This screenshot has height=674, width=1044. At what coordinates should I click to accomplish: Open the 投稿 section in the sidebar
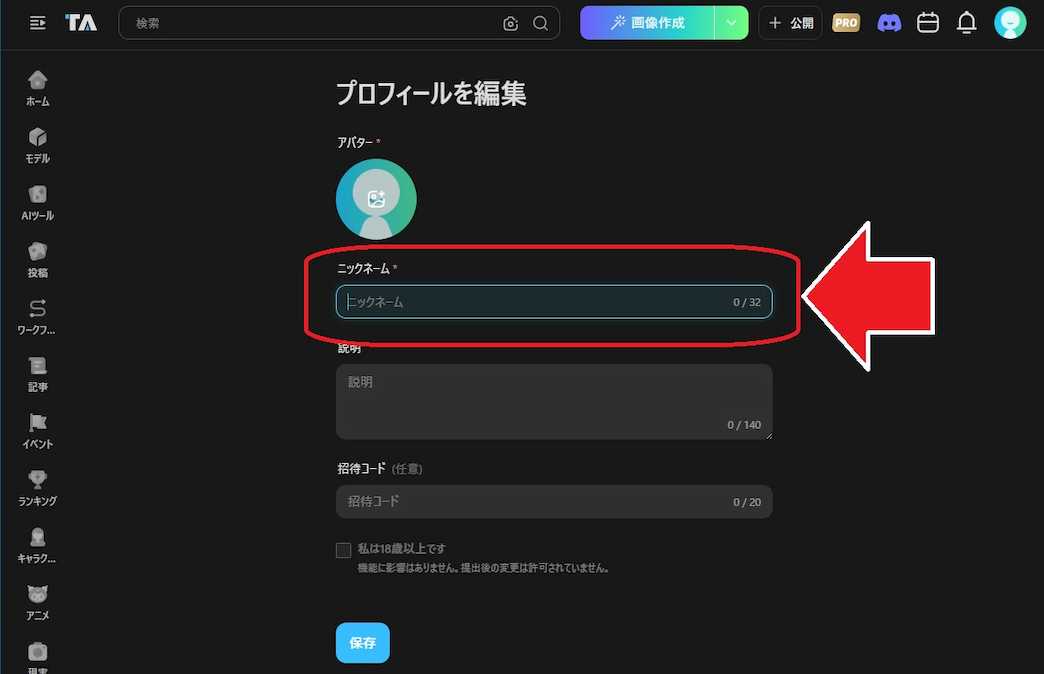click(37, 251)
